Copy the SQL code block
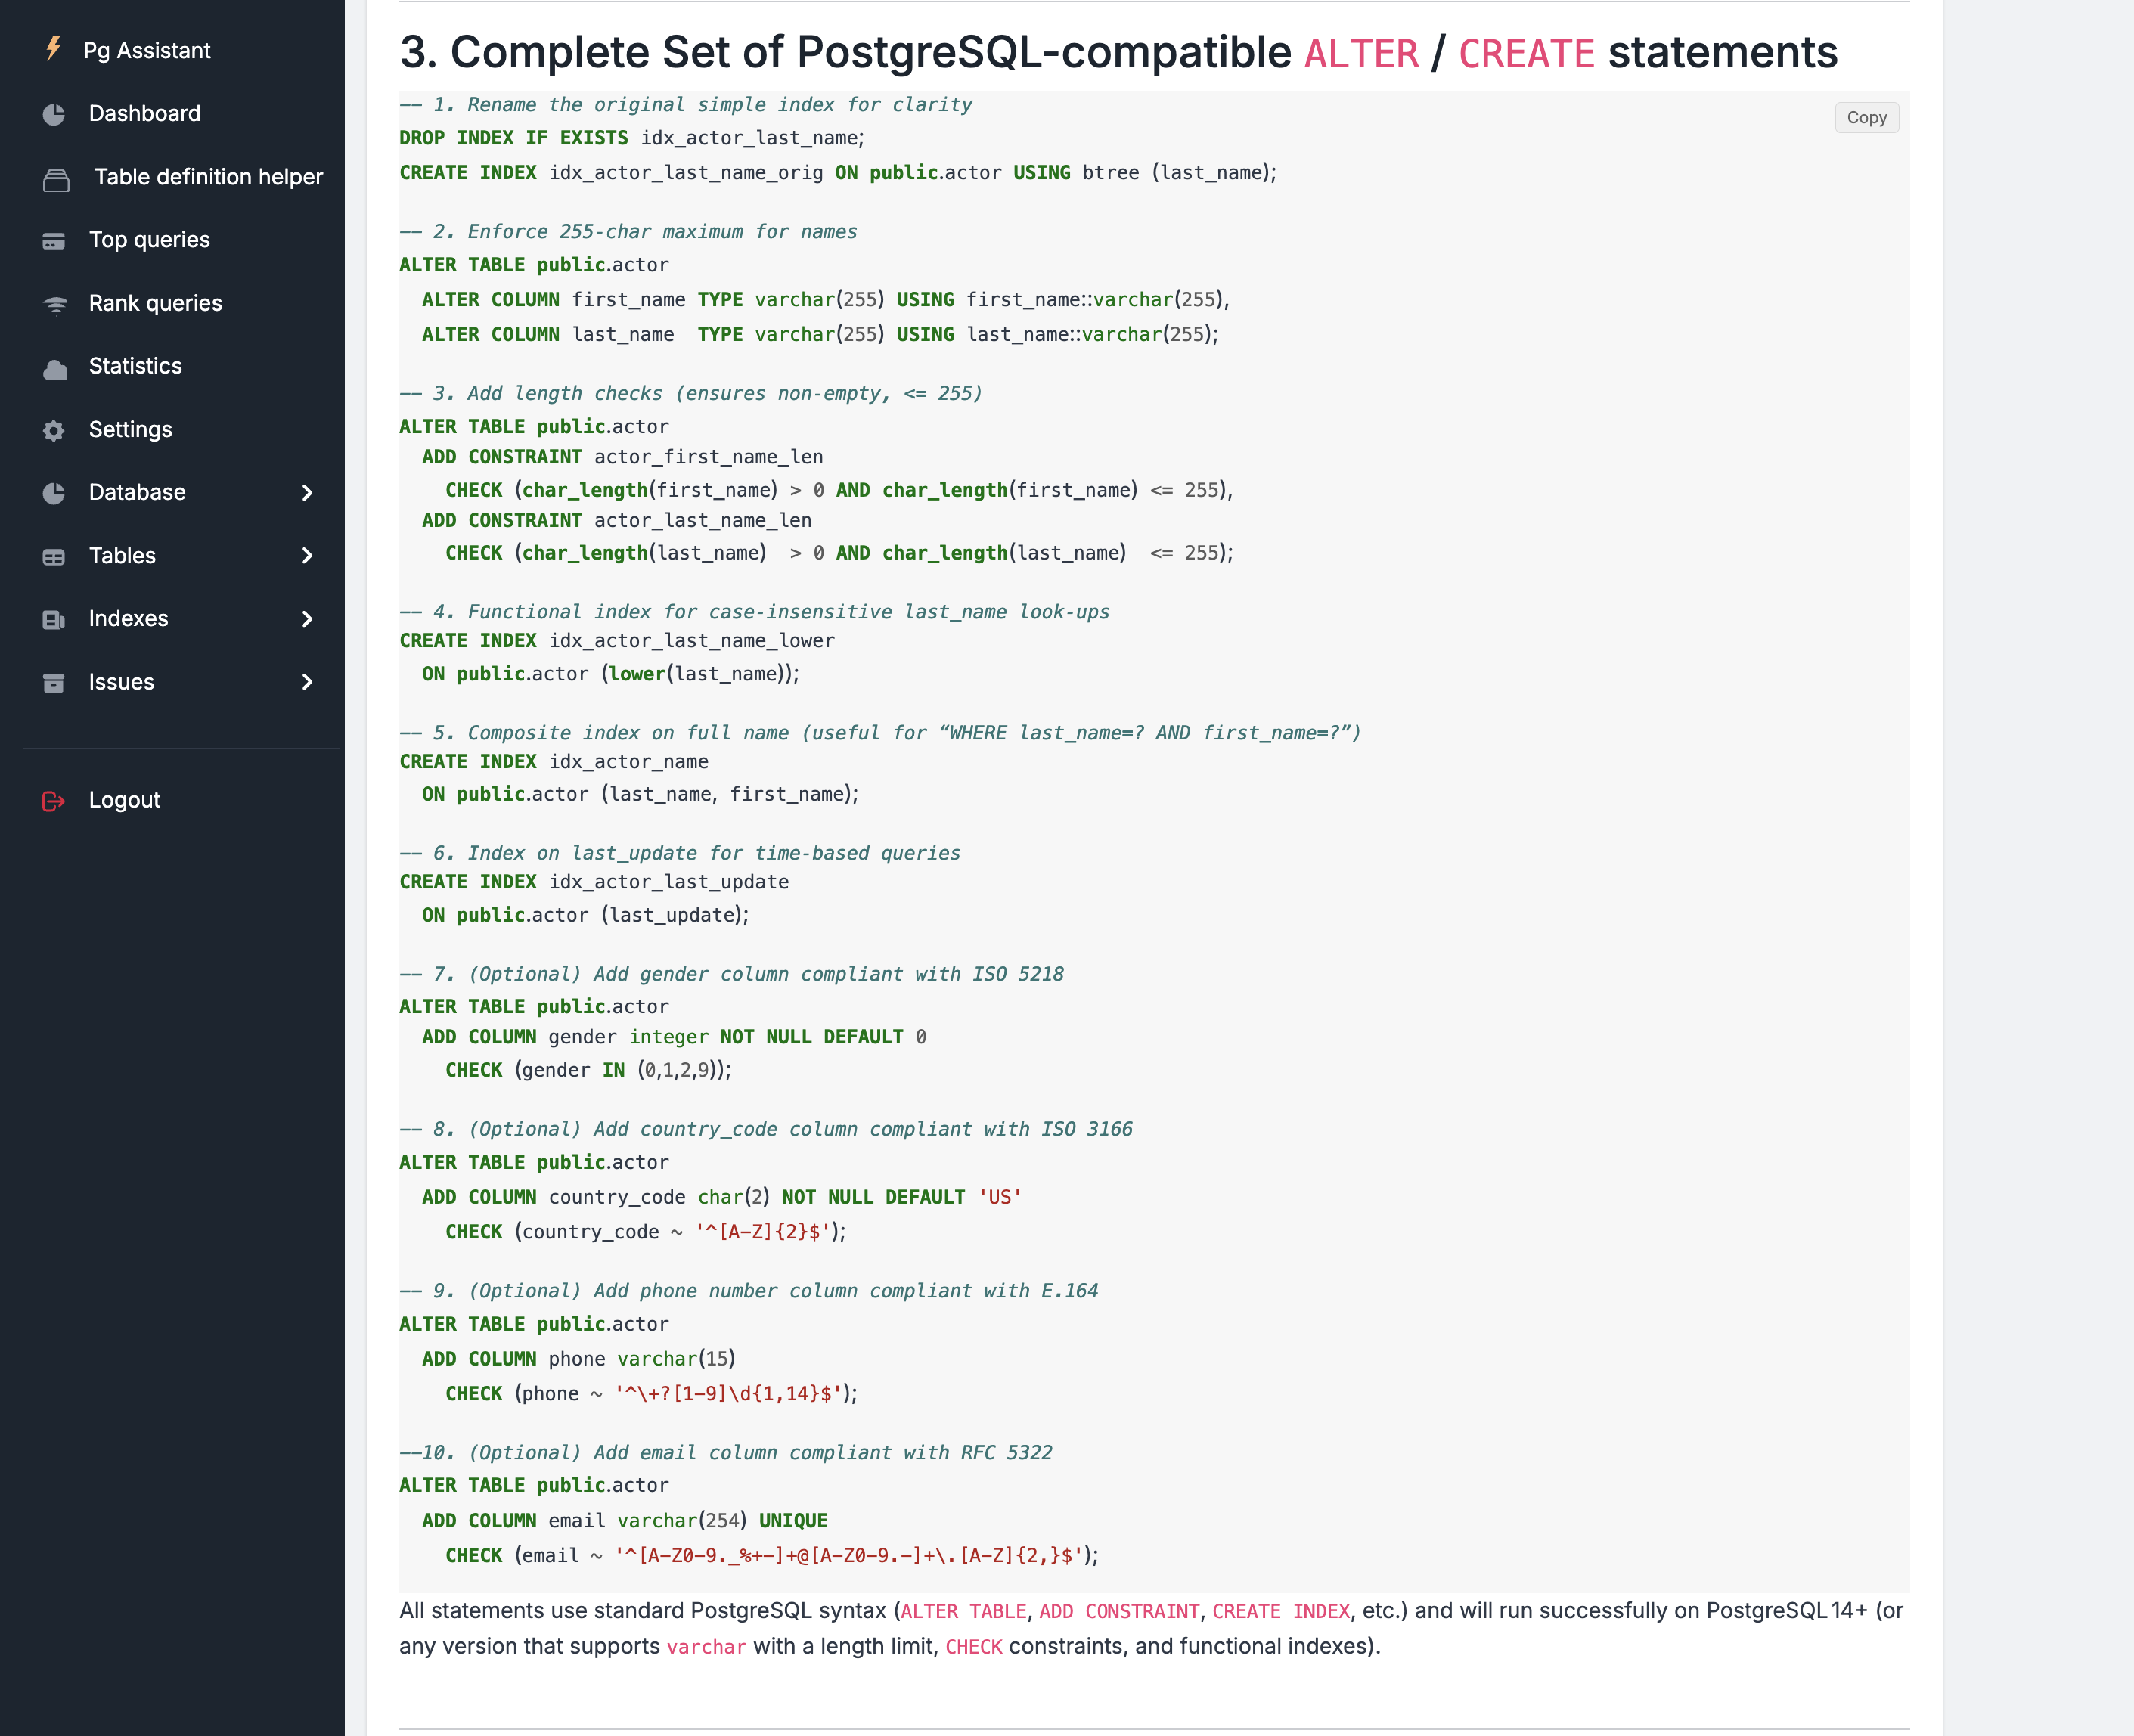Image resolution: width=2134 pixels, height=1736 pixels. [x=1866, y=117]
